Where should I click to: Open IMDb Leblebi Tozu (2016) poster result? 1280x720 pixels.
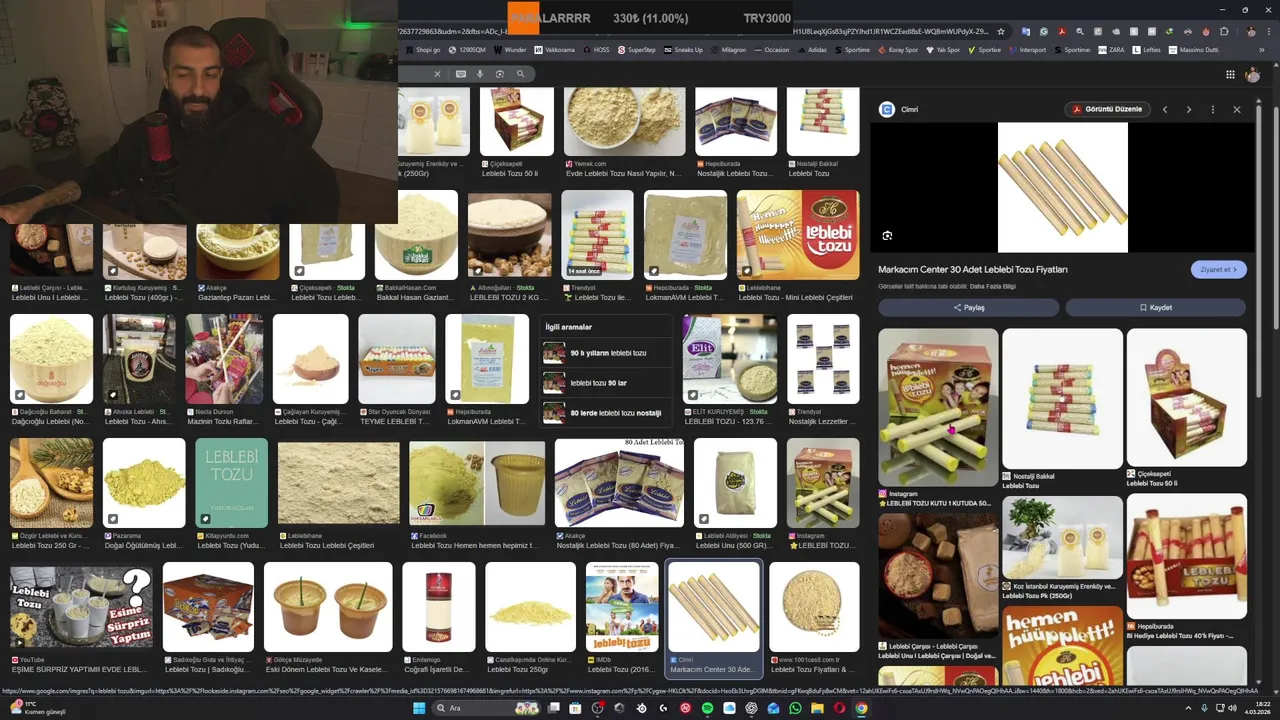[622, 607]
